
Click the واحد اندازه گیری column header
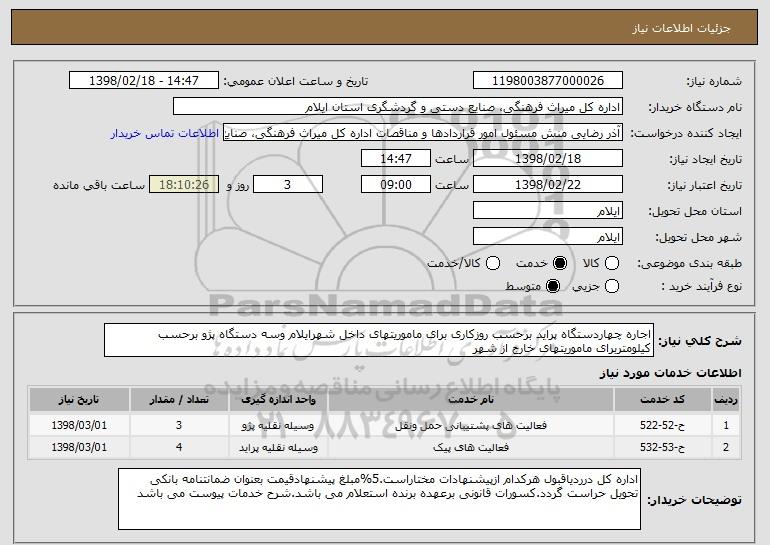pos(278,400)
